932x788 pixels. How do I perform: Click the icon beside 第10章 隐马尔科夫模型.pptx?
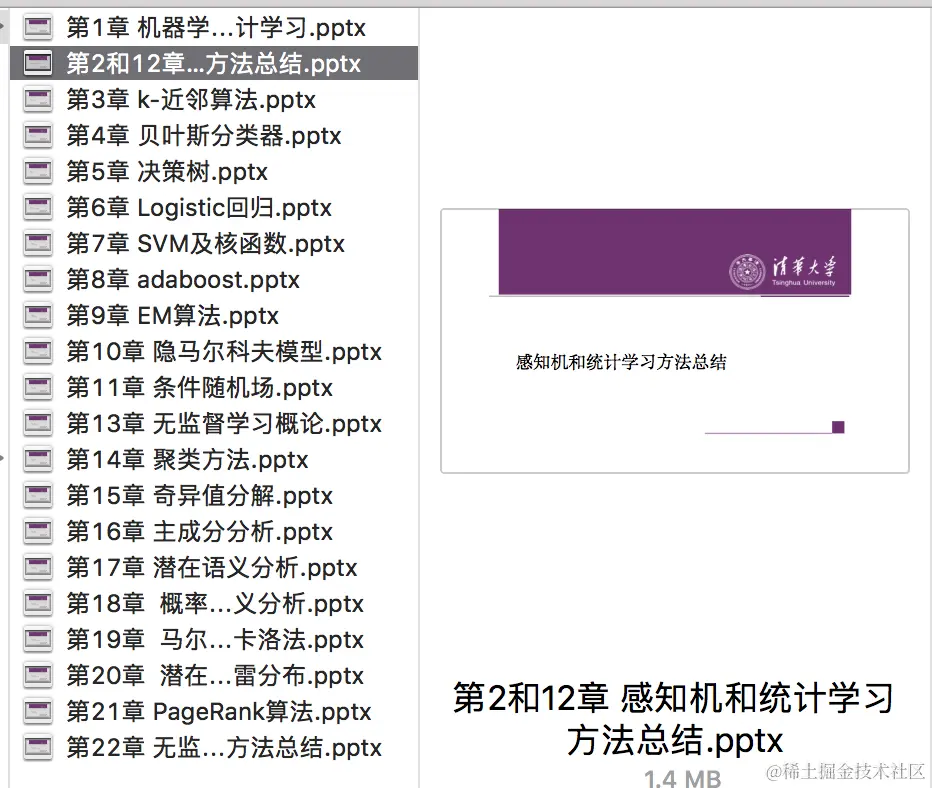pos(37,351)
